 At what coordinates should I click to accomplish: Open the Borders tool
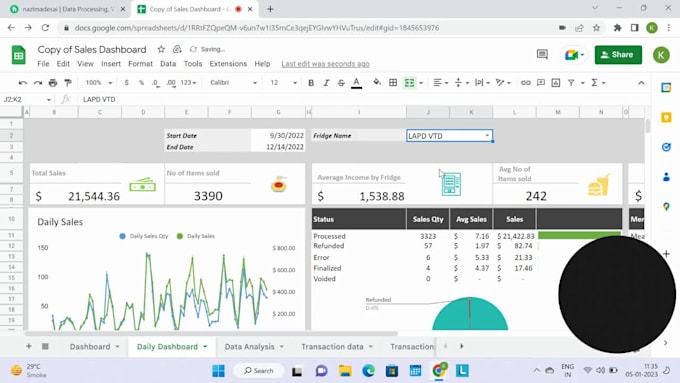point(393,82)
